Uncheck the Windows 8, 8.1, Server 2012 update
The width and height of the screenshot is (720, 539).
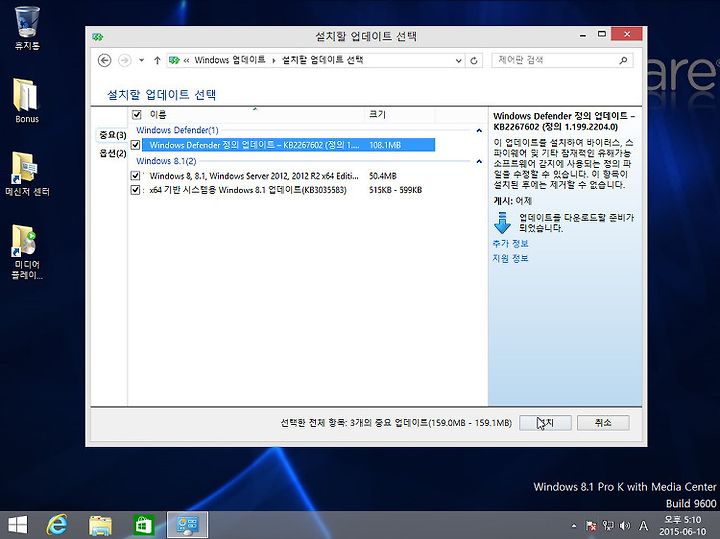(x=135, y=175)
